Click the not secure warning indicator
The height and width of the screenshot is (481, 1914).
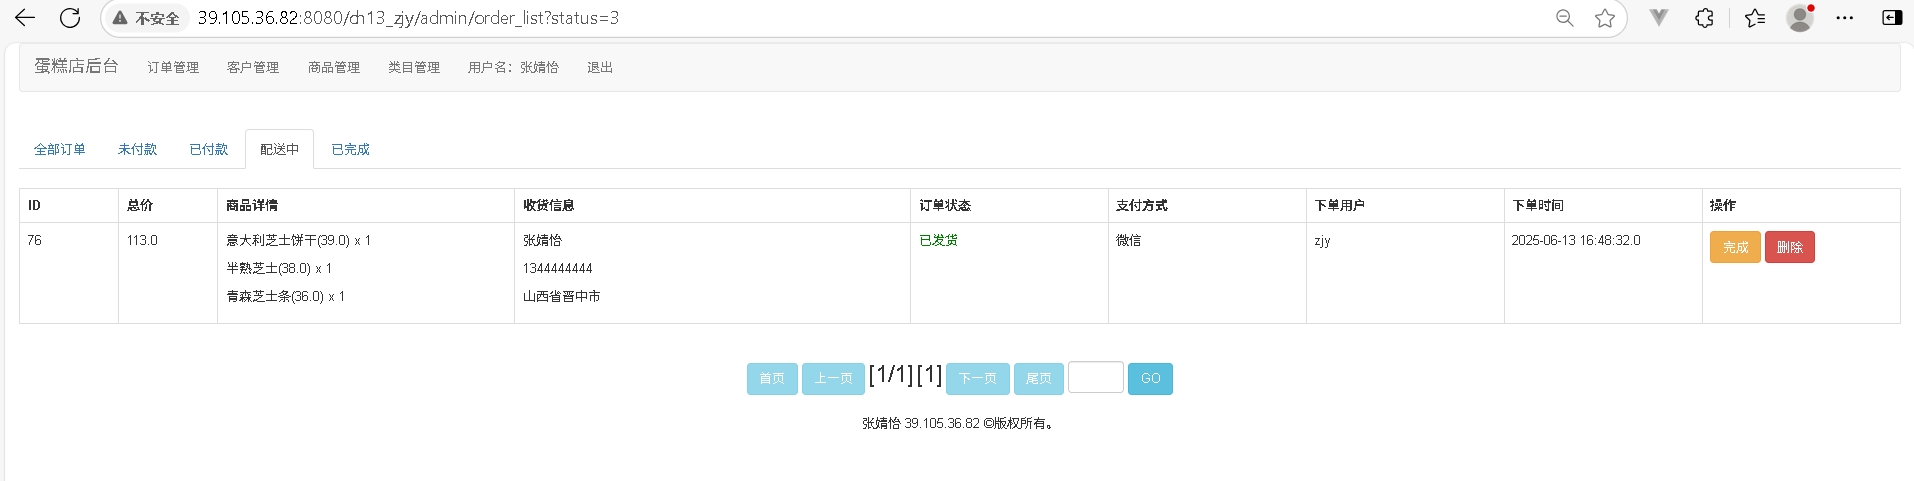147,18
